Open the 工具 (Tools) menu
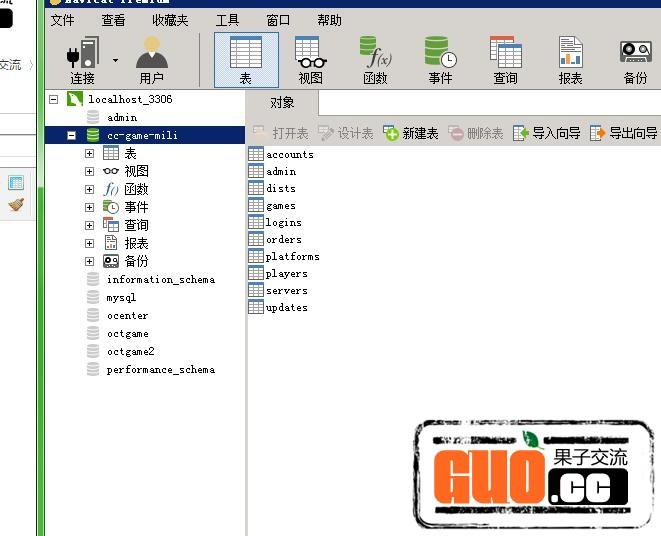The image size is (661, 536). click(227, 20)
